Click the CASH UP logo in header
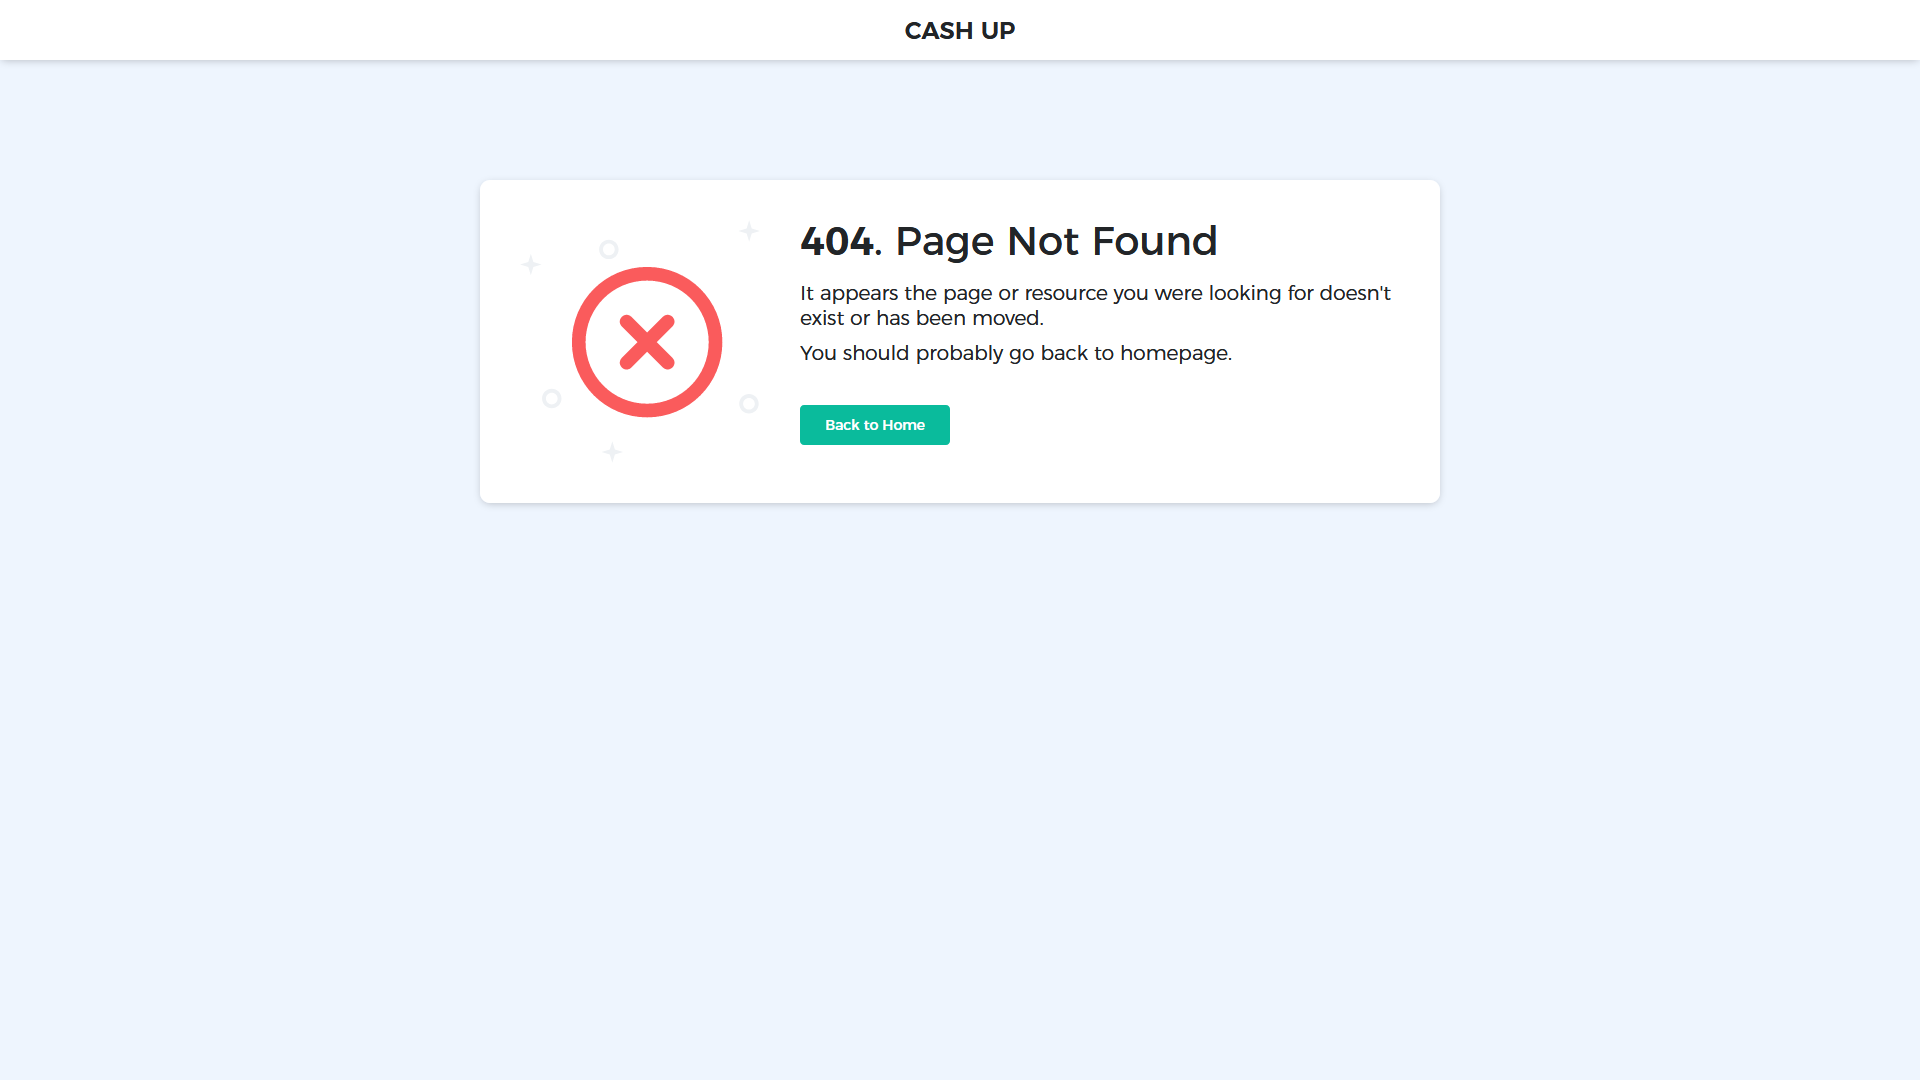This screenshot has width=1920, height=1080. (x=959, y=31)
